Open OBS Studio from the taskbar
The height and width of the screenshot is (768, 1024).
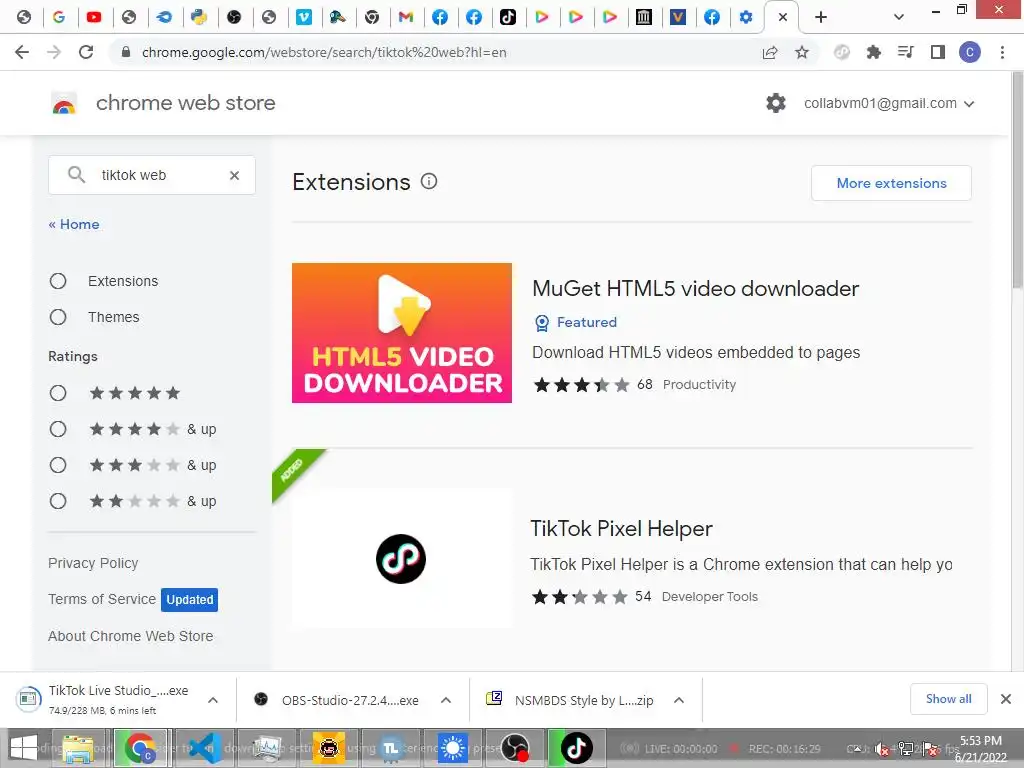[515, 748]
